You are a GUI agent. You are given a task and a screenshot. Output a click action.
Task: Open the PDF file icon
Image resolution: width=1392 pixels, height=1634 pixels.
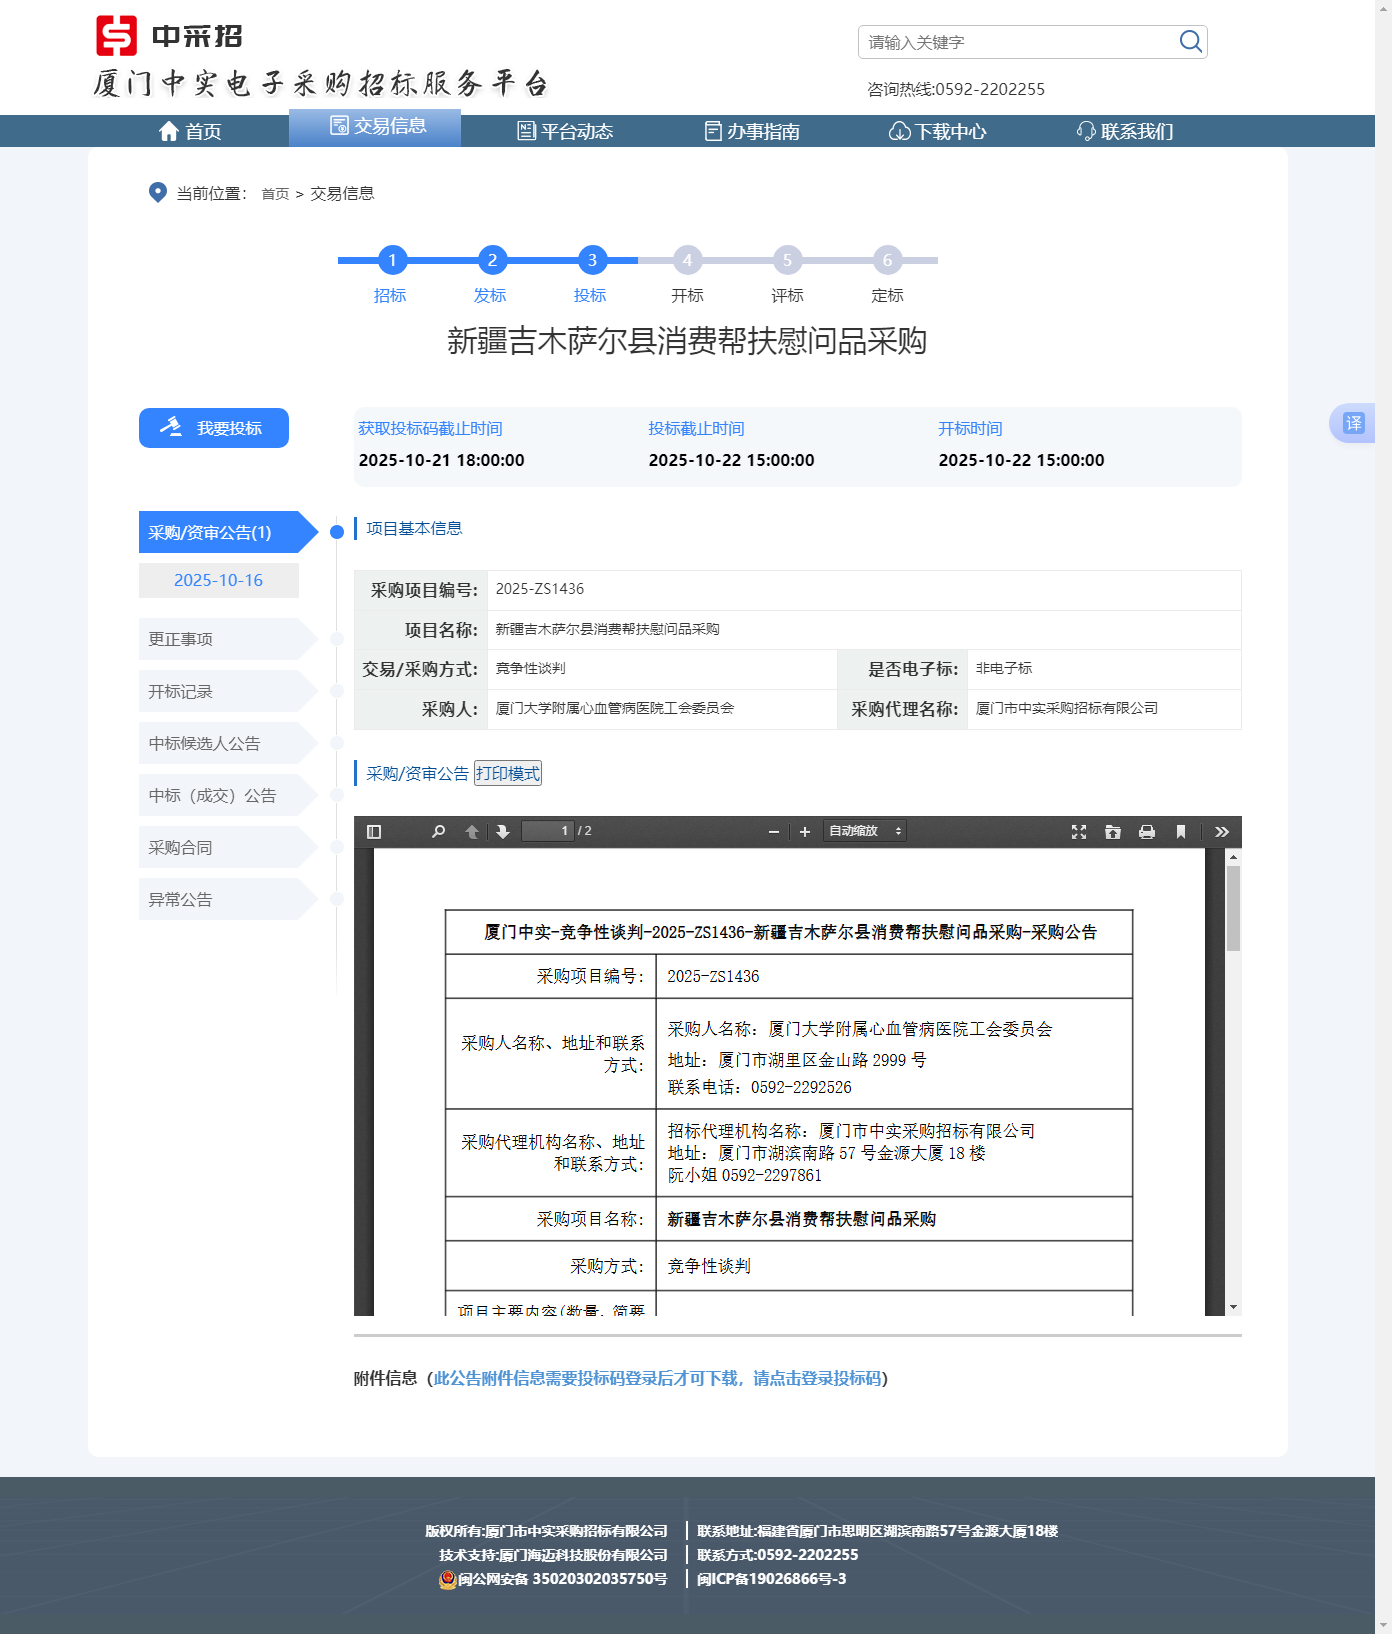[x=1113, y=832]
